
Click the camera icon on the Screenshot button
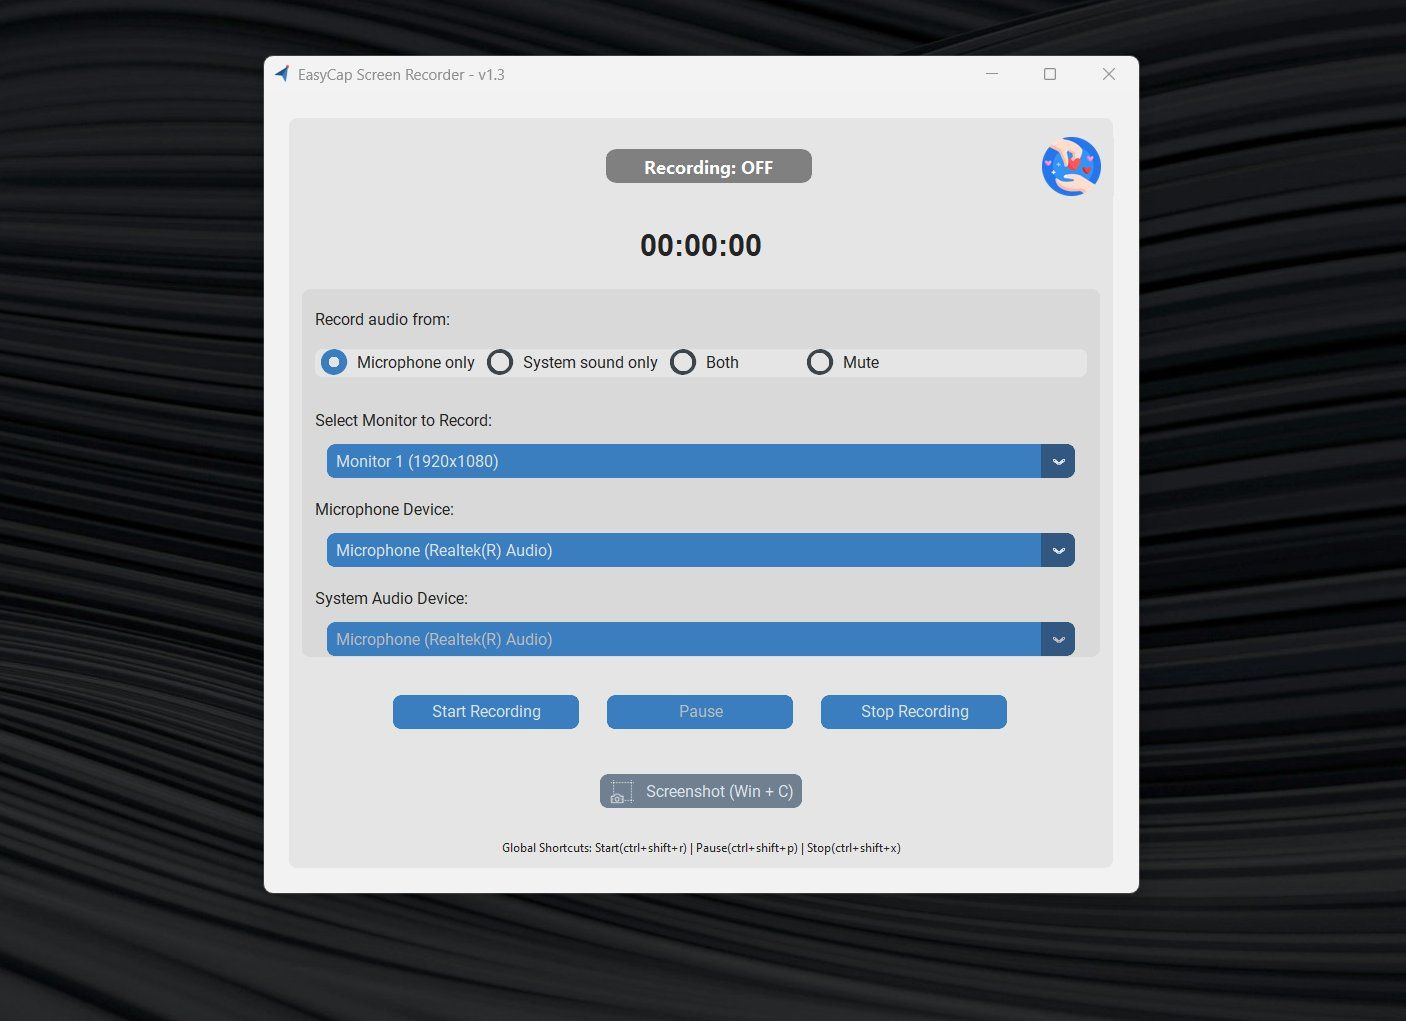click(x=620, y=791)
